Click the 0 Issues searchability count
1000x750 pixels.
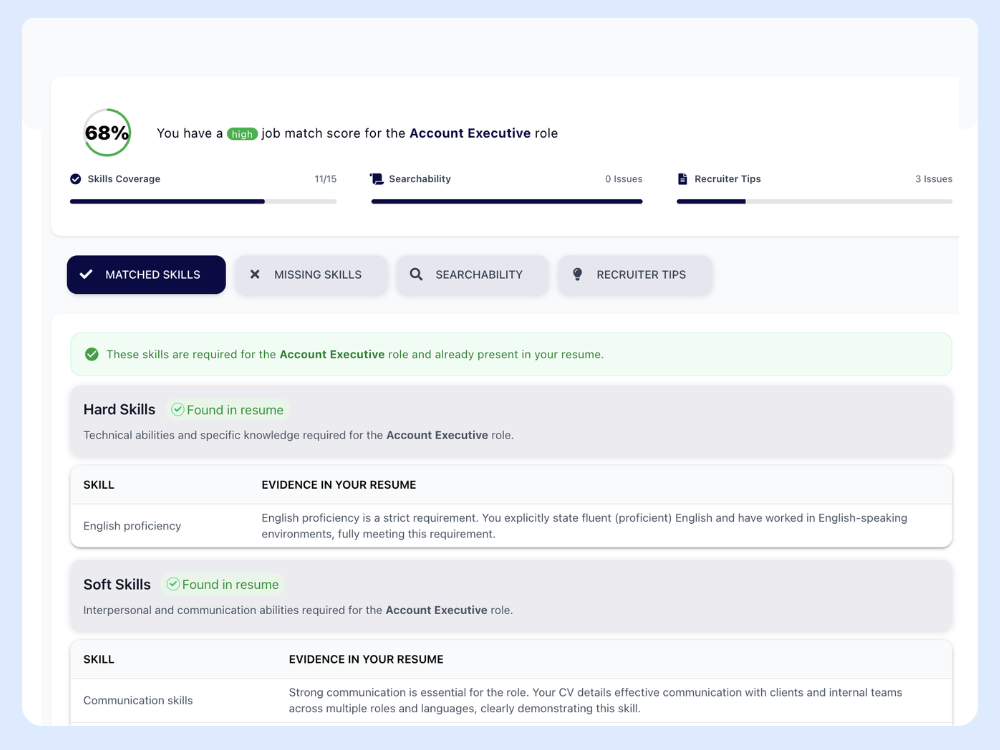pos(624,179)
